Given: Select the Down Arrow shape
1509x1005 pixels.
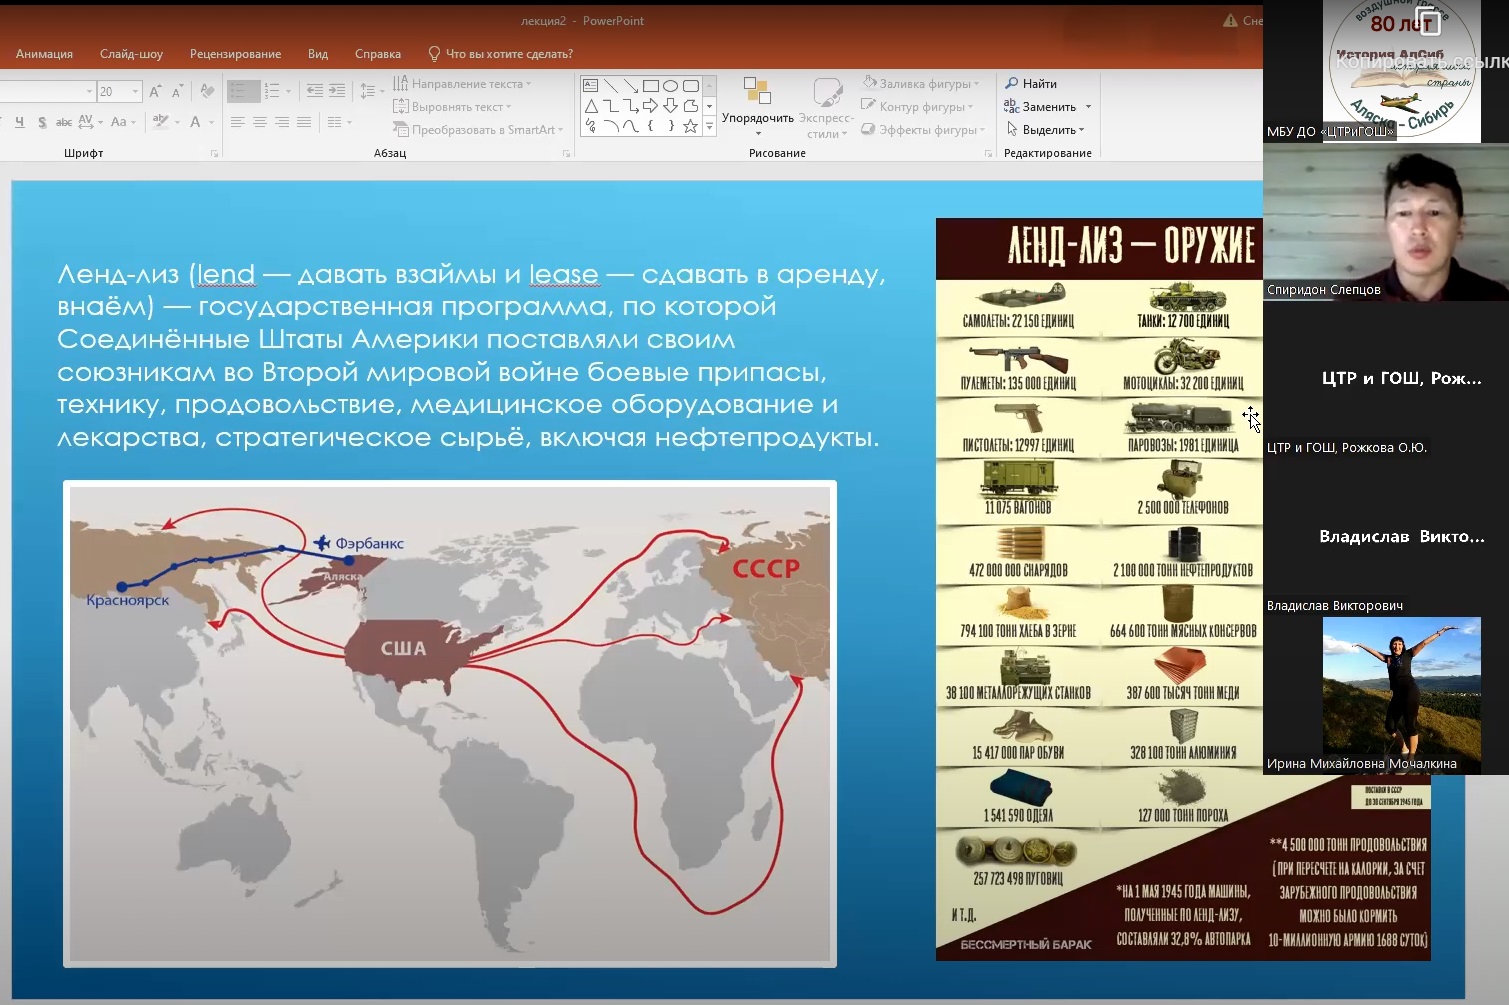Looking at the screenshot, I should click(x=670, y=106).
